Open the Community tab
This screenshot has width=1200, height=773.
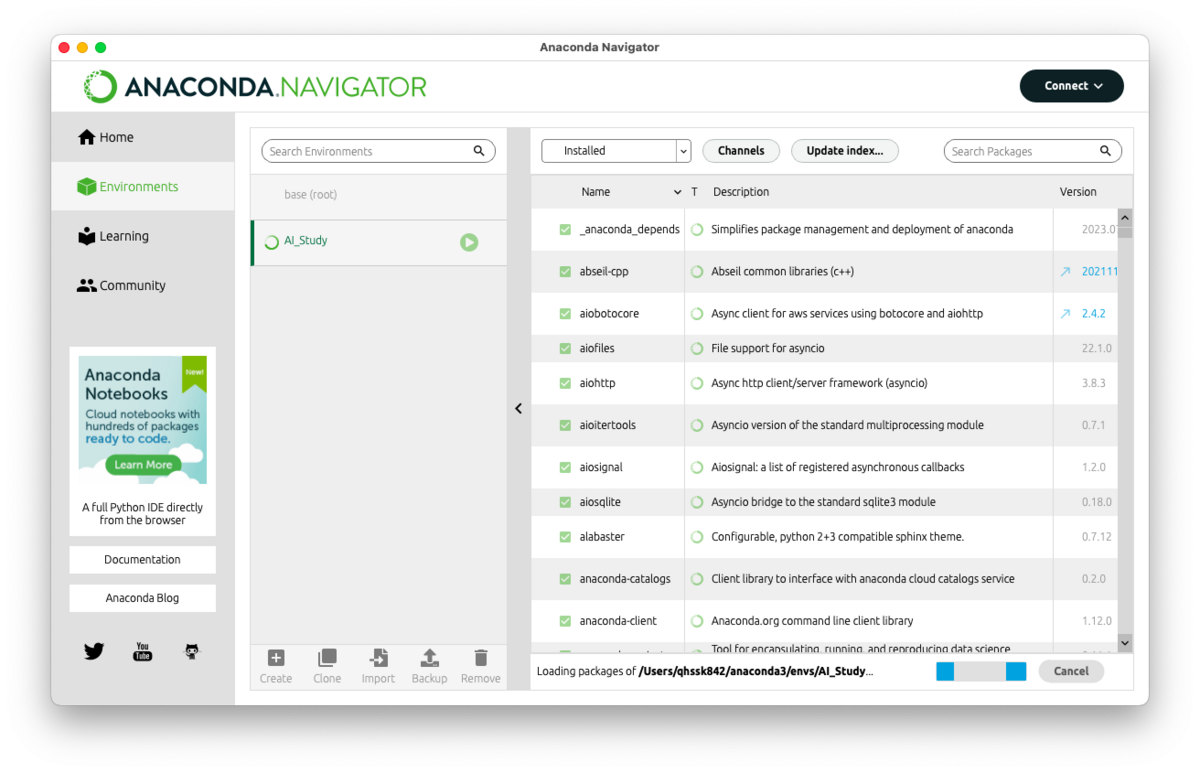(x=143, y=285)
